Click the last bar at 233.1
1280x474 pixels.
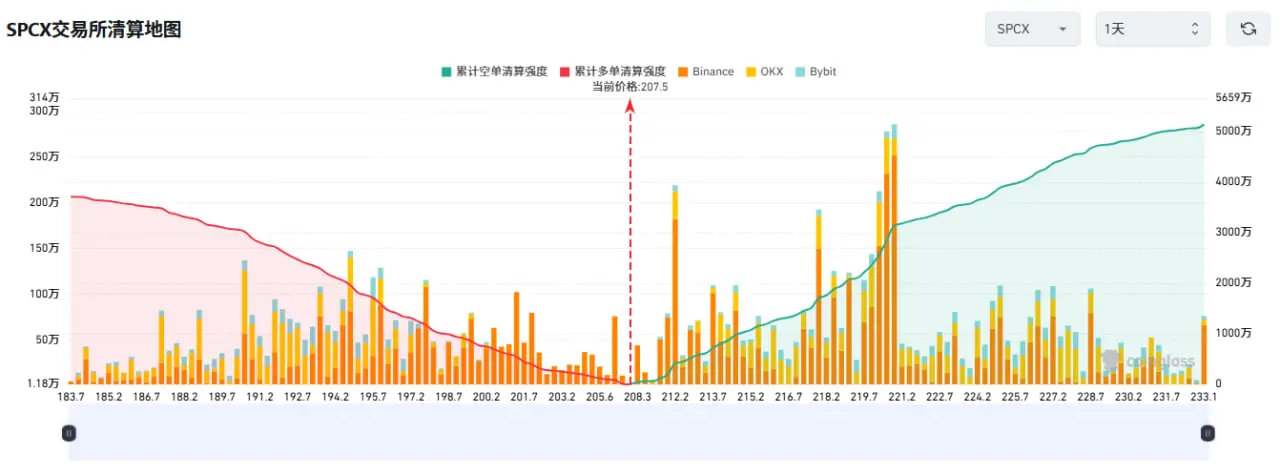[1204, 350]
